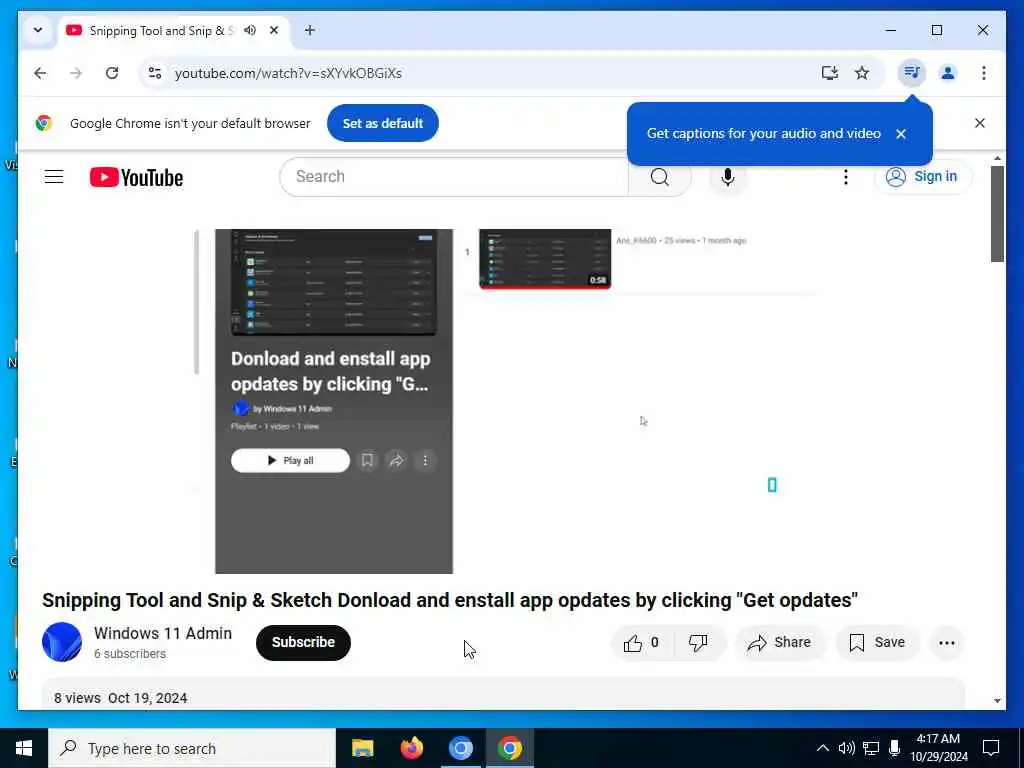
Task: Dismiss the default browser infobar
Action: click(x=980, y=123)
